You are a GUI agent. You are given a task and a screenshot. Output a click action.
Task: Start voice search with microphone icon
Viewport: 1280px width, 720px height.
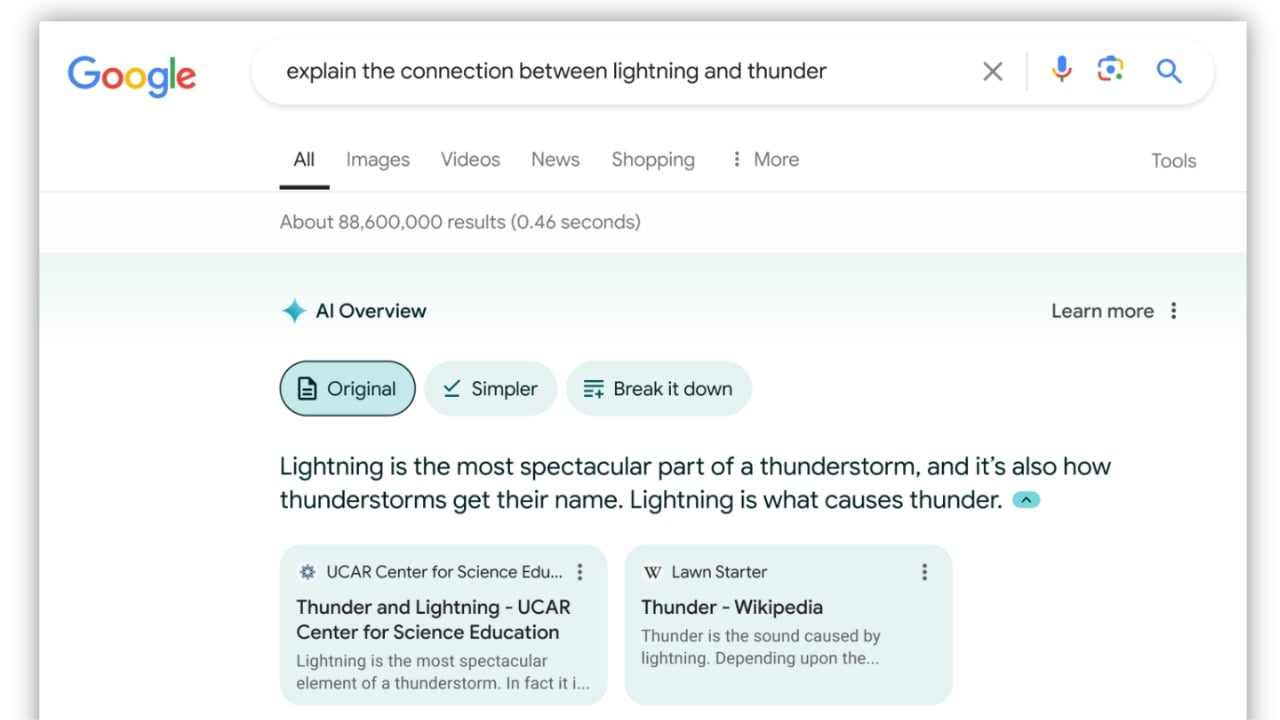point(1061,70)
